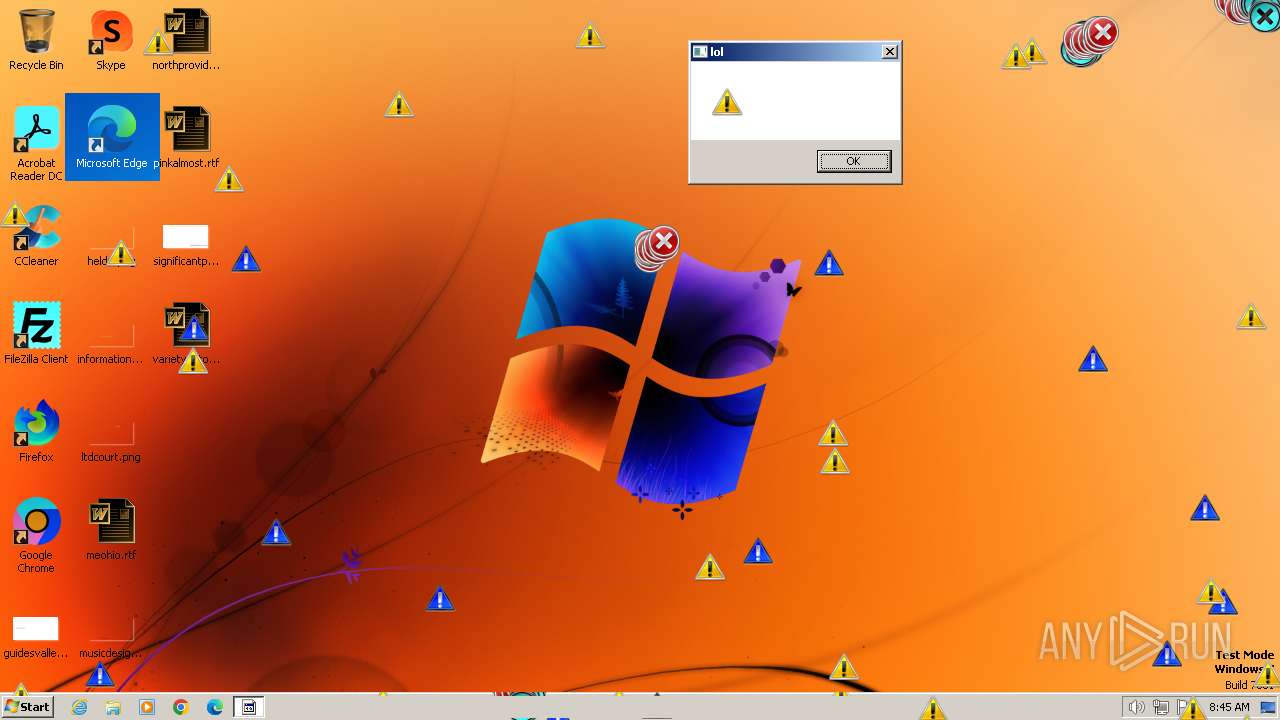Open the guidesvalle... file icon
Viewport: 1280px width, 720px height.
coord(36,637)
